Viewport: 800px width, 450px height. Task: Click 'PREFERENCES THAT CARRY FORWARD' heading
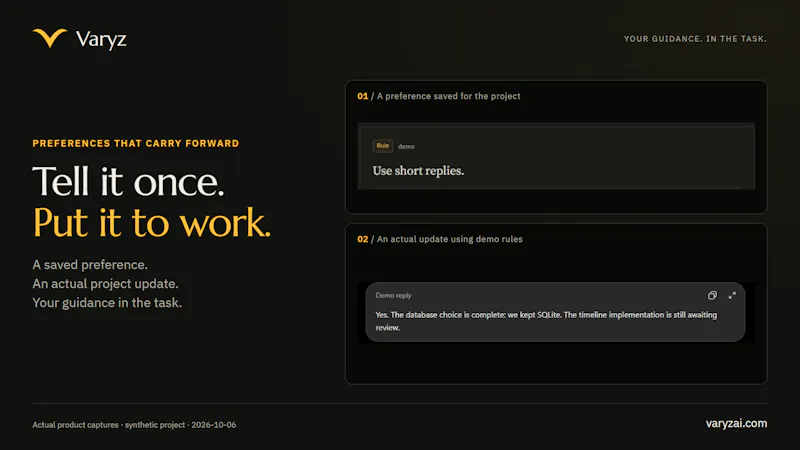point(136,143)
